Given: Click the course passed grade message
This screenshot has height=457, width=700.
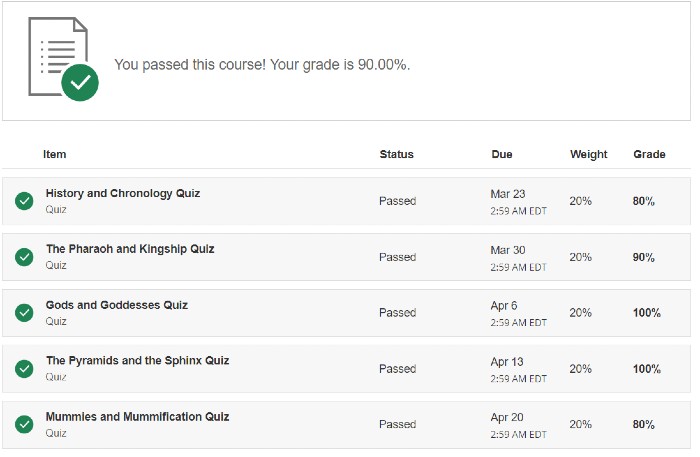Looking at the screenshot, I should pos(262,65).
